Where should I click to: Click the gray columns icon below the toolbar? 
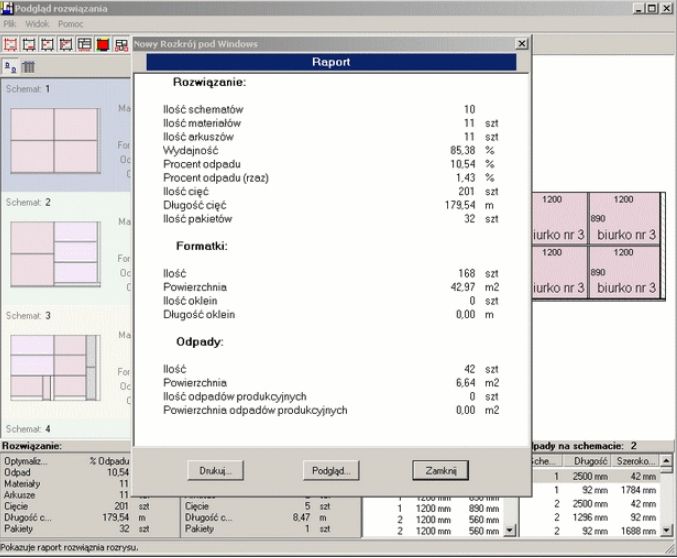click(29, 66)
